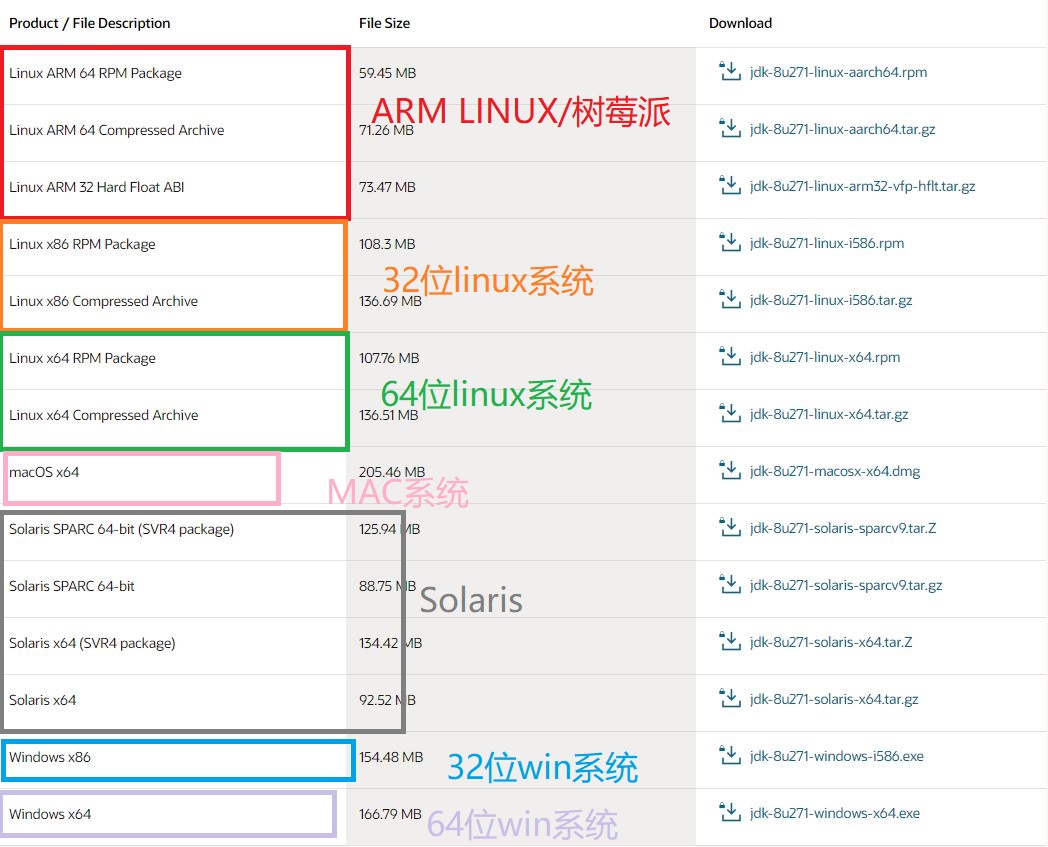The image size is (1048, 847).
Task: Click the '166.79 MB' file size
Action: coord(390,814)
